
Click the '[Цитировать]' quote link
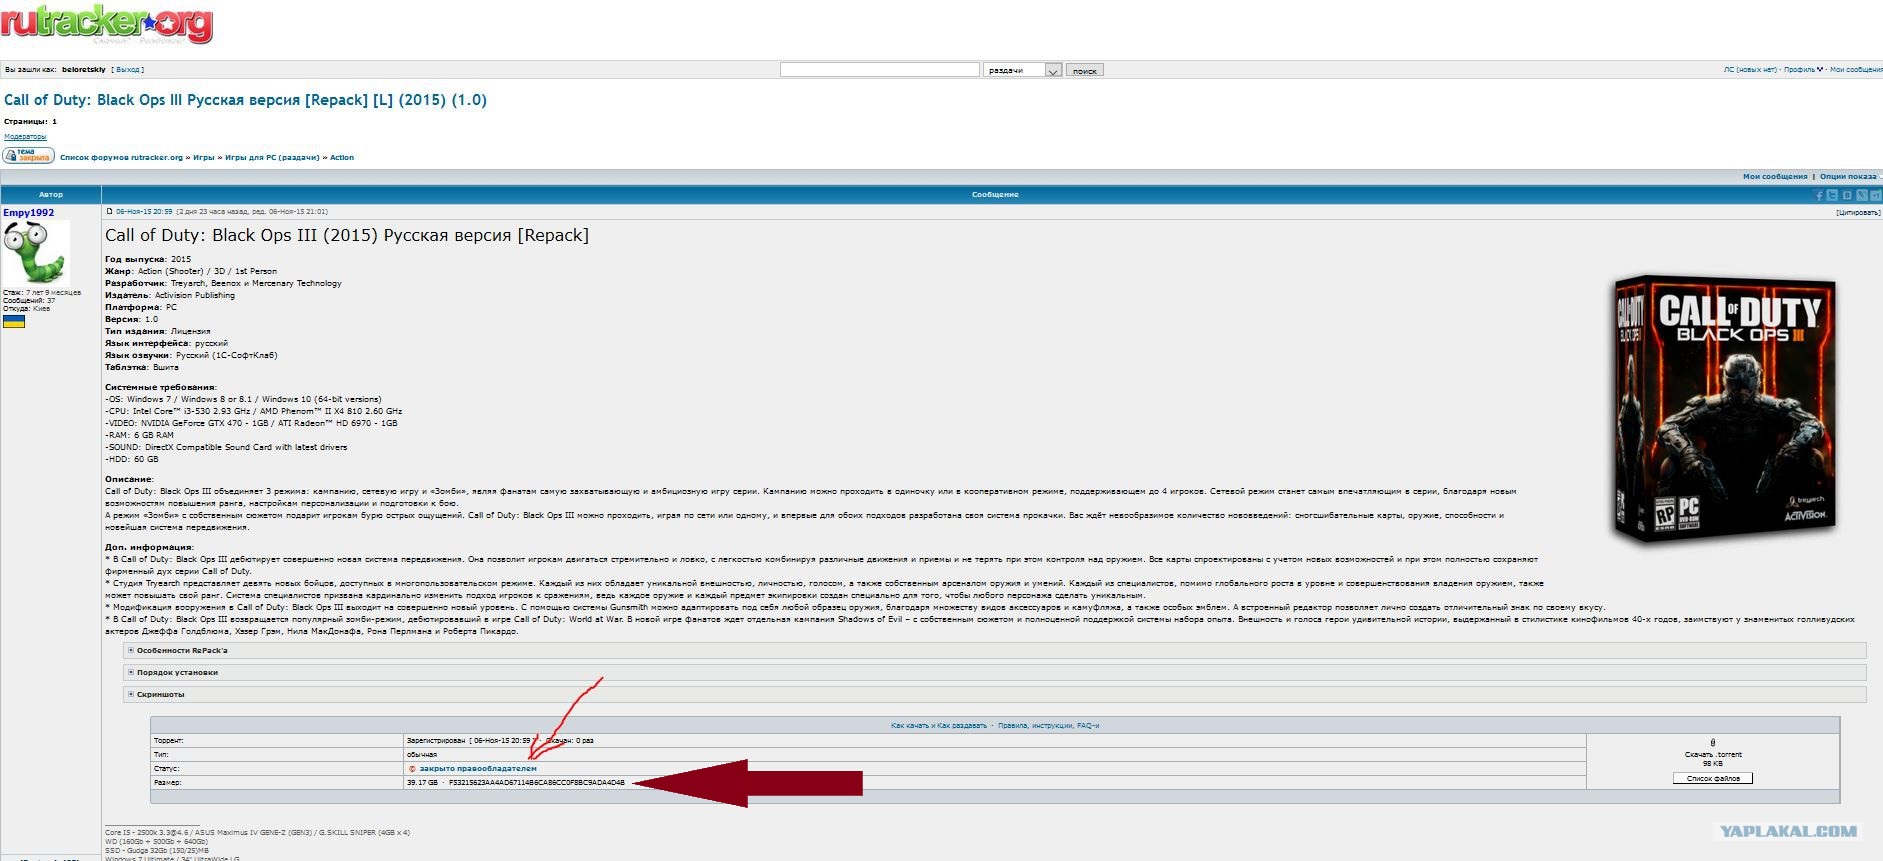coord(1858,212)
